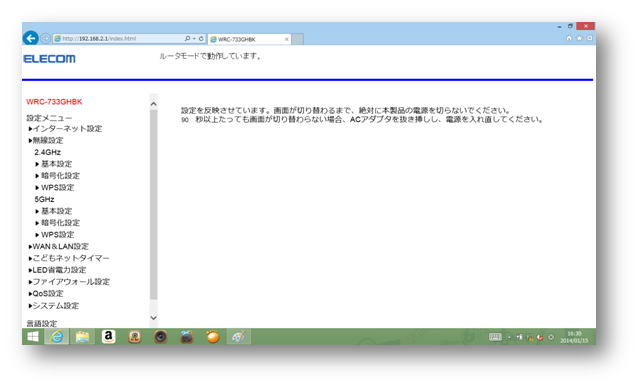Screen dimensions: 638x387
Task: Click the ELECOM logo
Action: (49, 59)
